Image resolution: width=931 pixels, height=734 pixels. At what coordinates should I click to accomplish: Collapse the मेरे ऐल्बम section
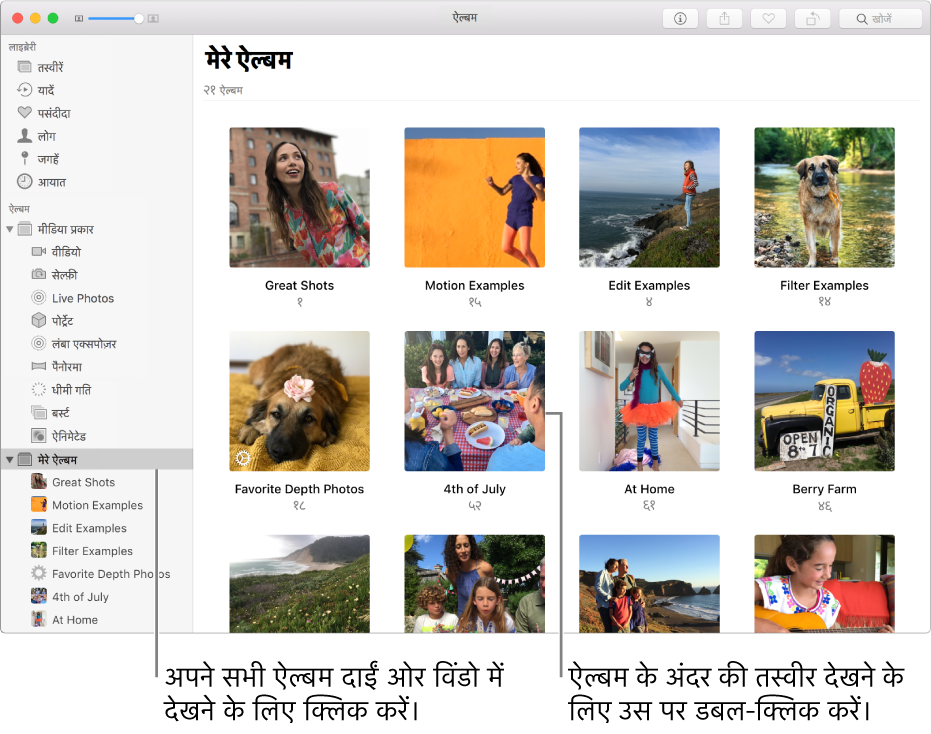10,458
